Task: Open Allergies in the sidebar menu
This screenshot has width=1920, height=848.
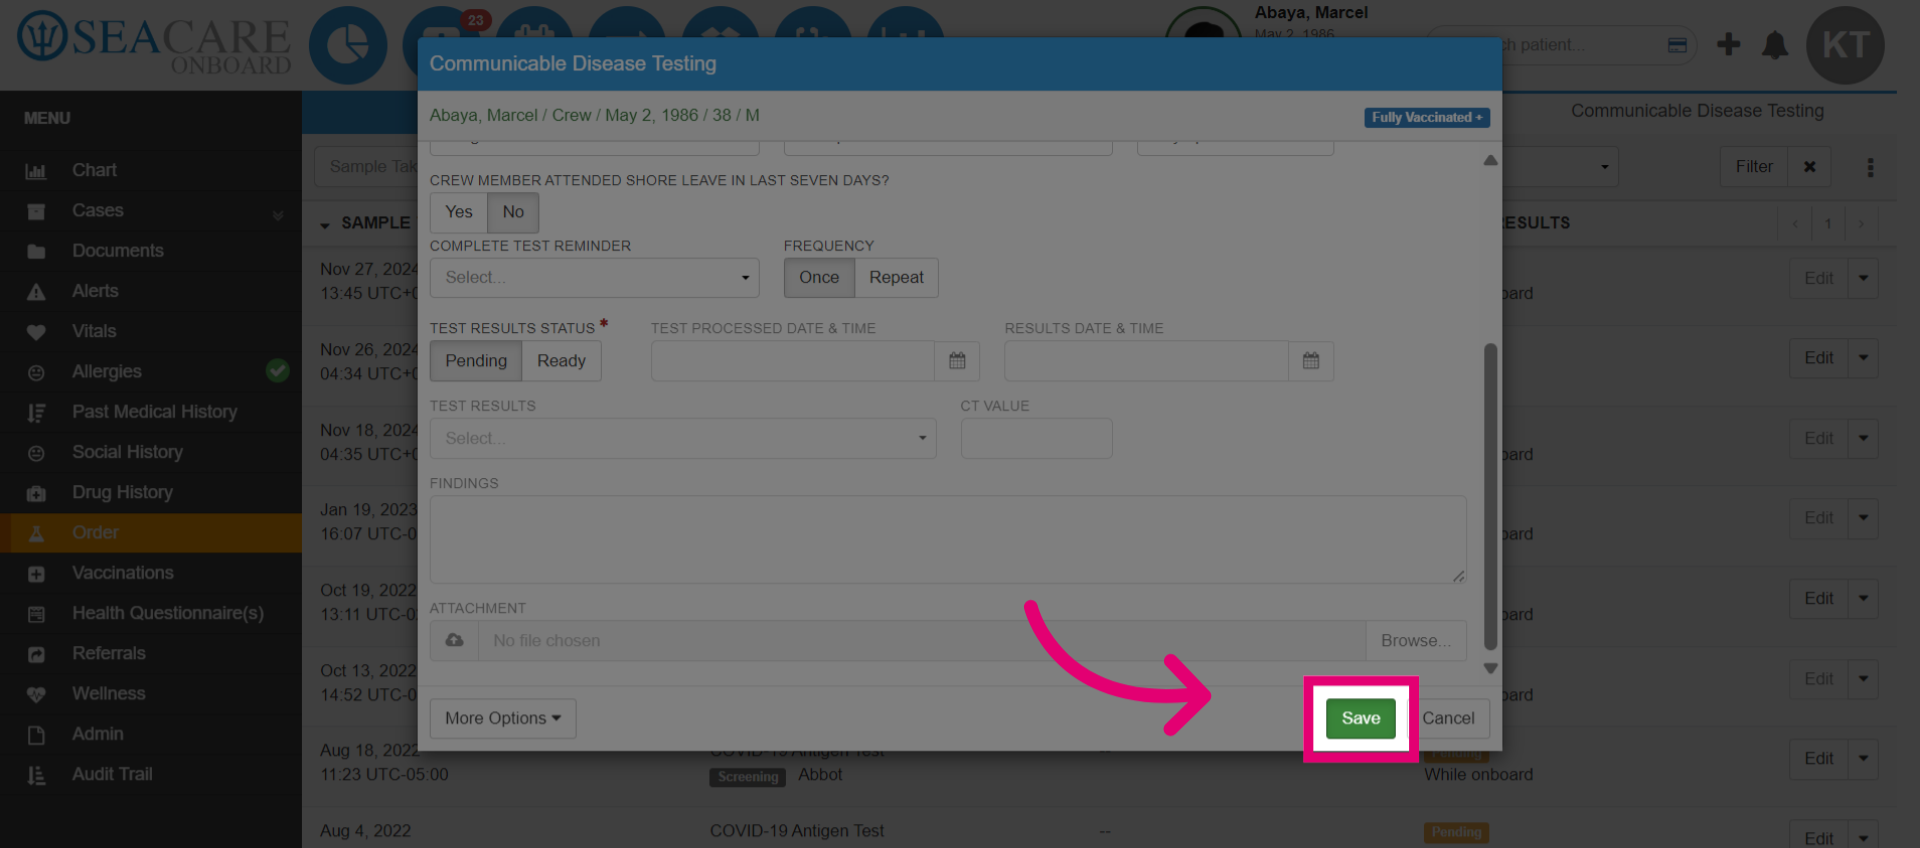Action: pyautogui.click(x=107, y=371)
